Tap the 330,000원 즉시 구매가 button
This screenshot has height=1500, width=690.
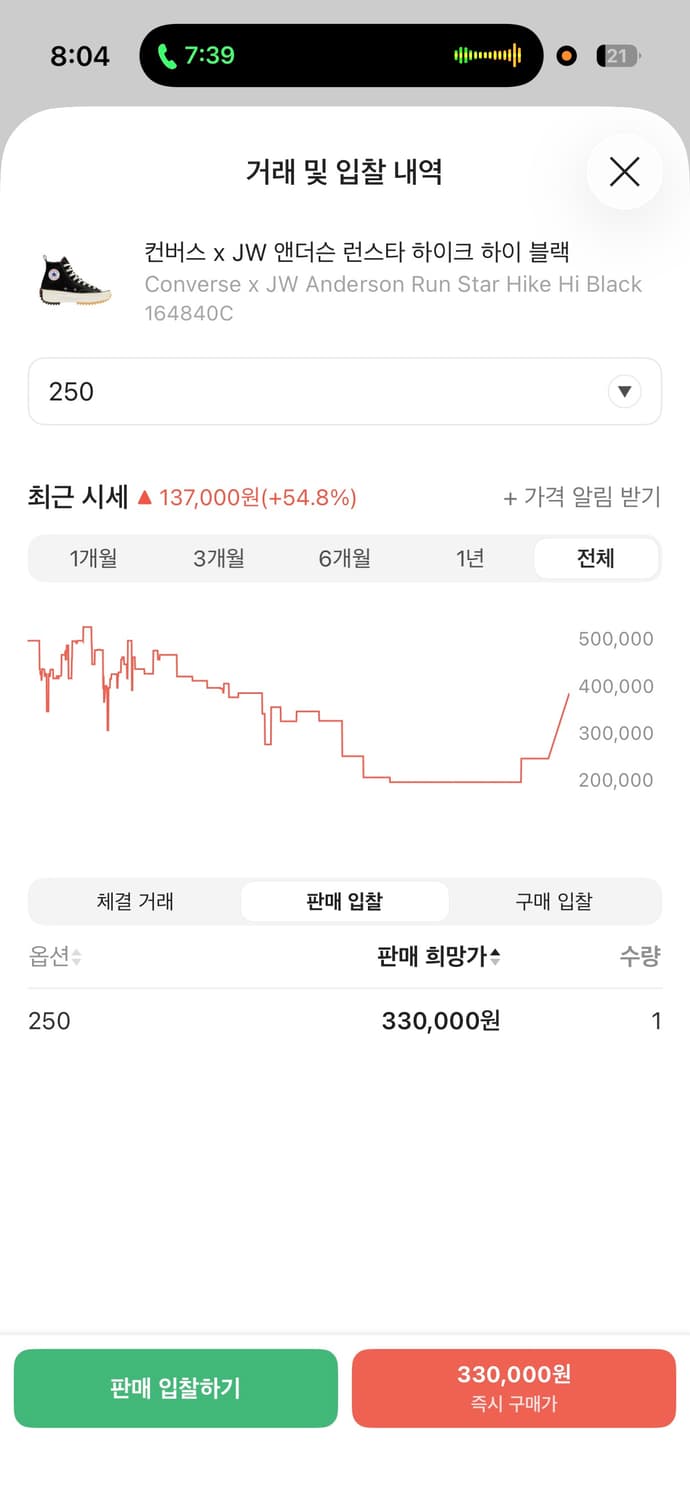coord(513,1387)
